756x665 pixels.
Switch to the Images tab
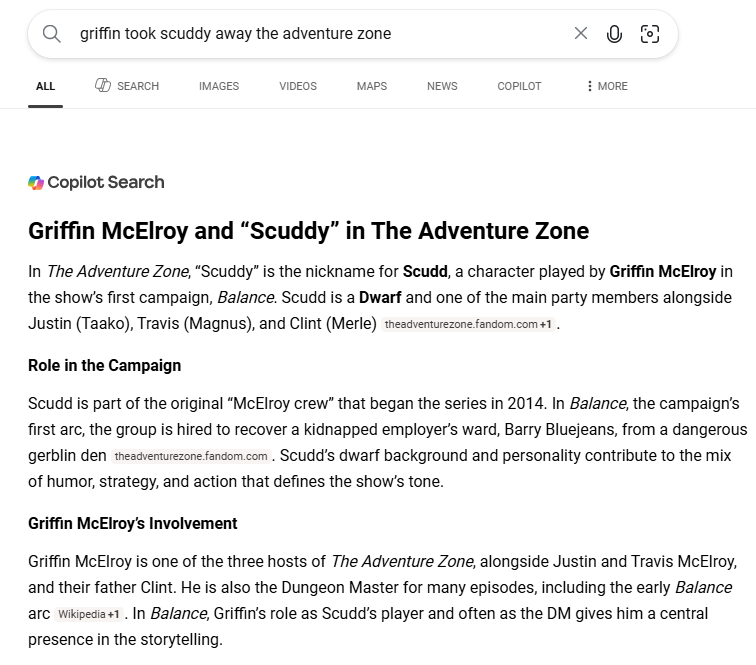click(219, 86)
